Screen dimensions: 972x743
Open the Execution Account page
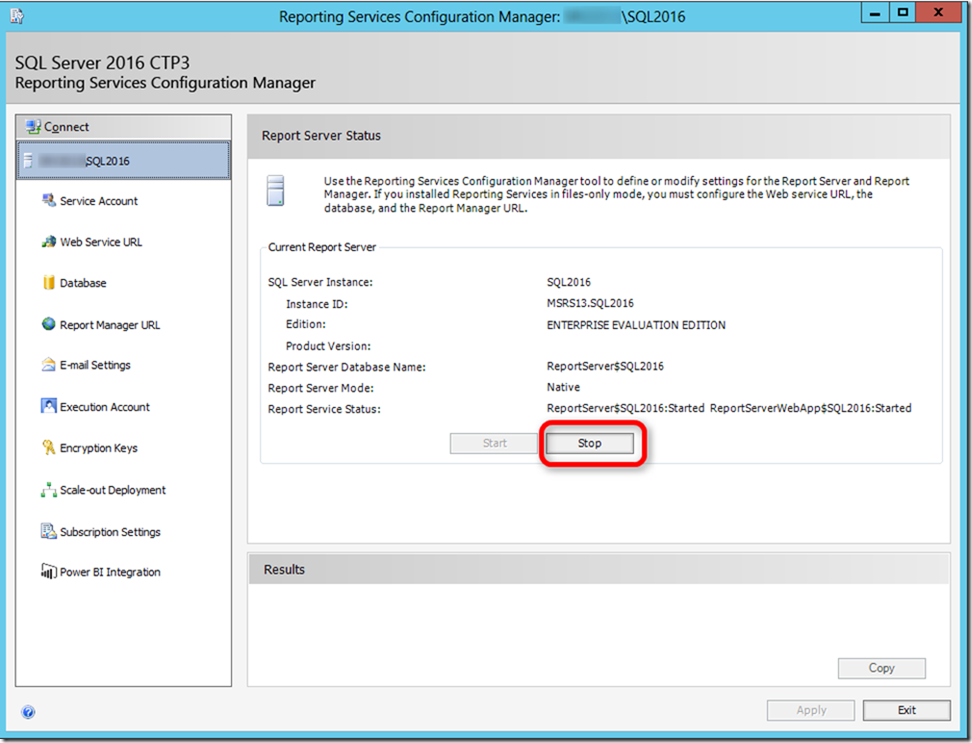105,407
